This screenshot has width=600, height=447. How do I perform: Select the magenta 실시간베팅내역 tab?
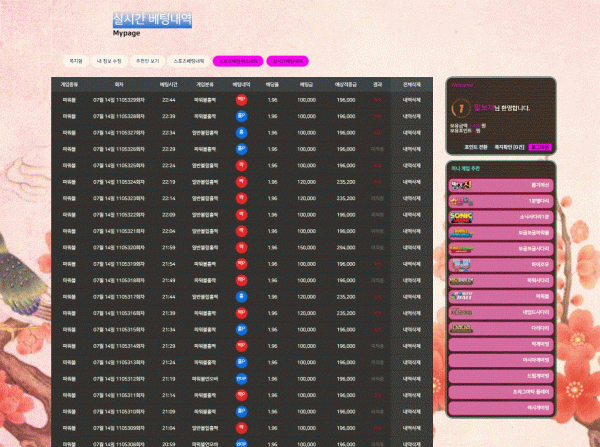coord(287,61)
